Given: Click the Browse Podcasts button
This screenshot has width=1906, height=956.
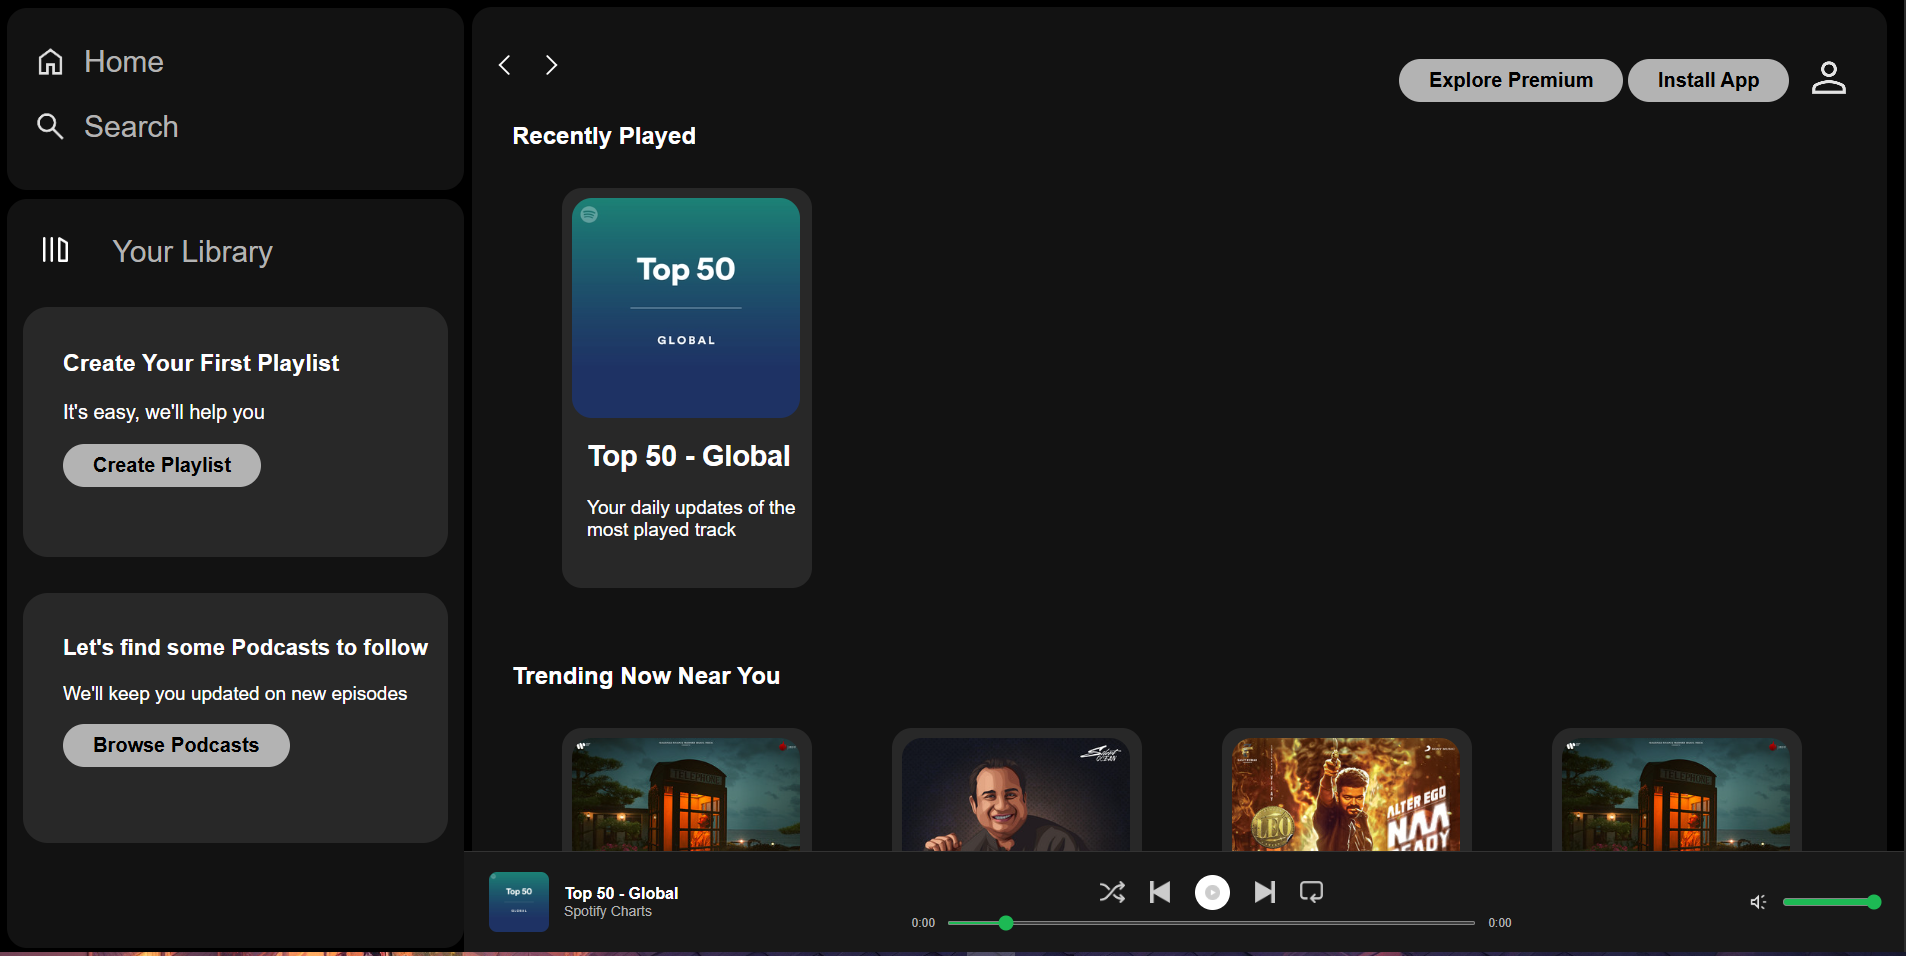Looking at the screenshot, I should click(x=176, y=745).
